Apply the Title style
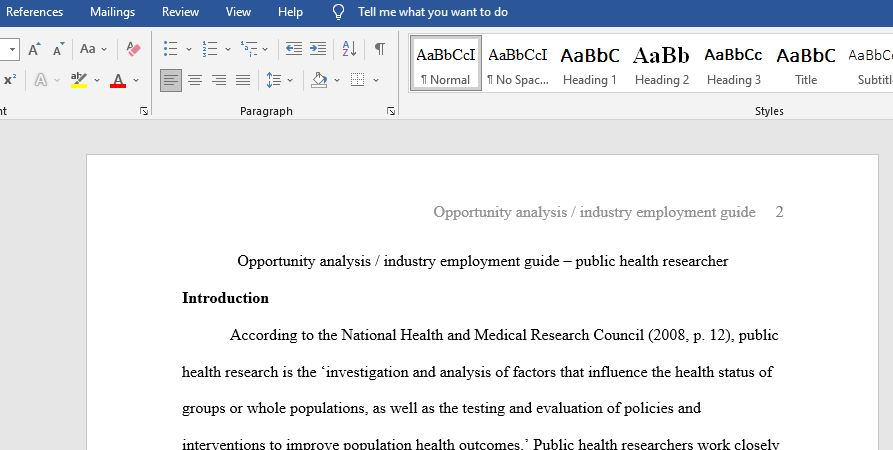Viewport: 893px width, 450px height. 806,63
